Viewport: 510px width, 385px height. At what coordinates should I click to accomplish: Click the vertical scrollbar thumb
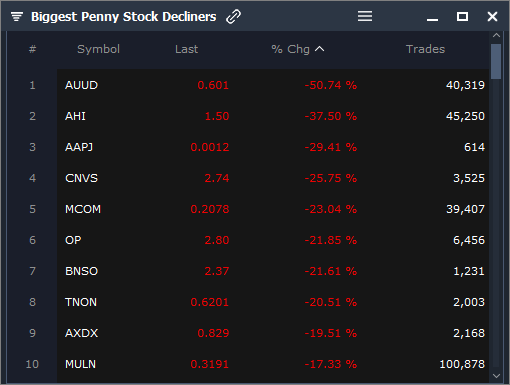click(496, 62)
